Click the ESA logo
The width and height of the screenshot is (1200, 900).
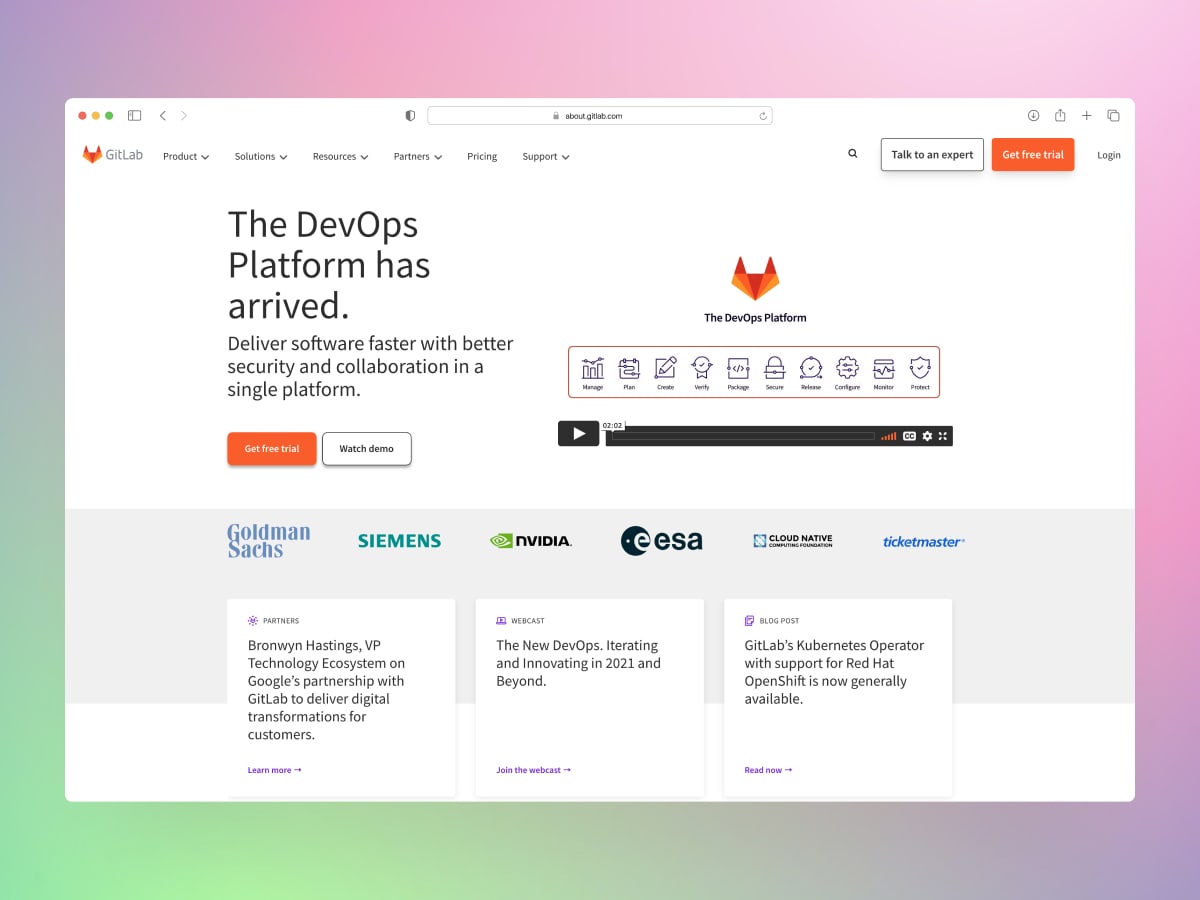tap(661, 541)
